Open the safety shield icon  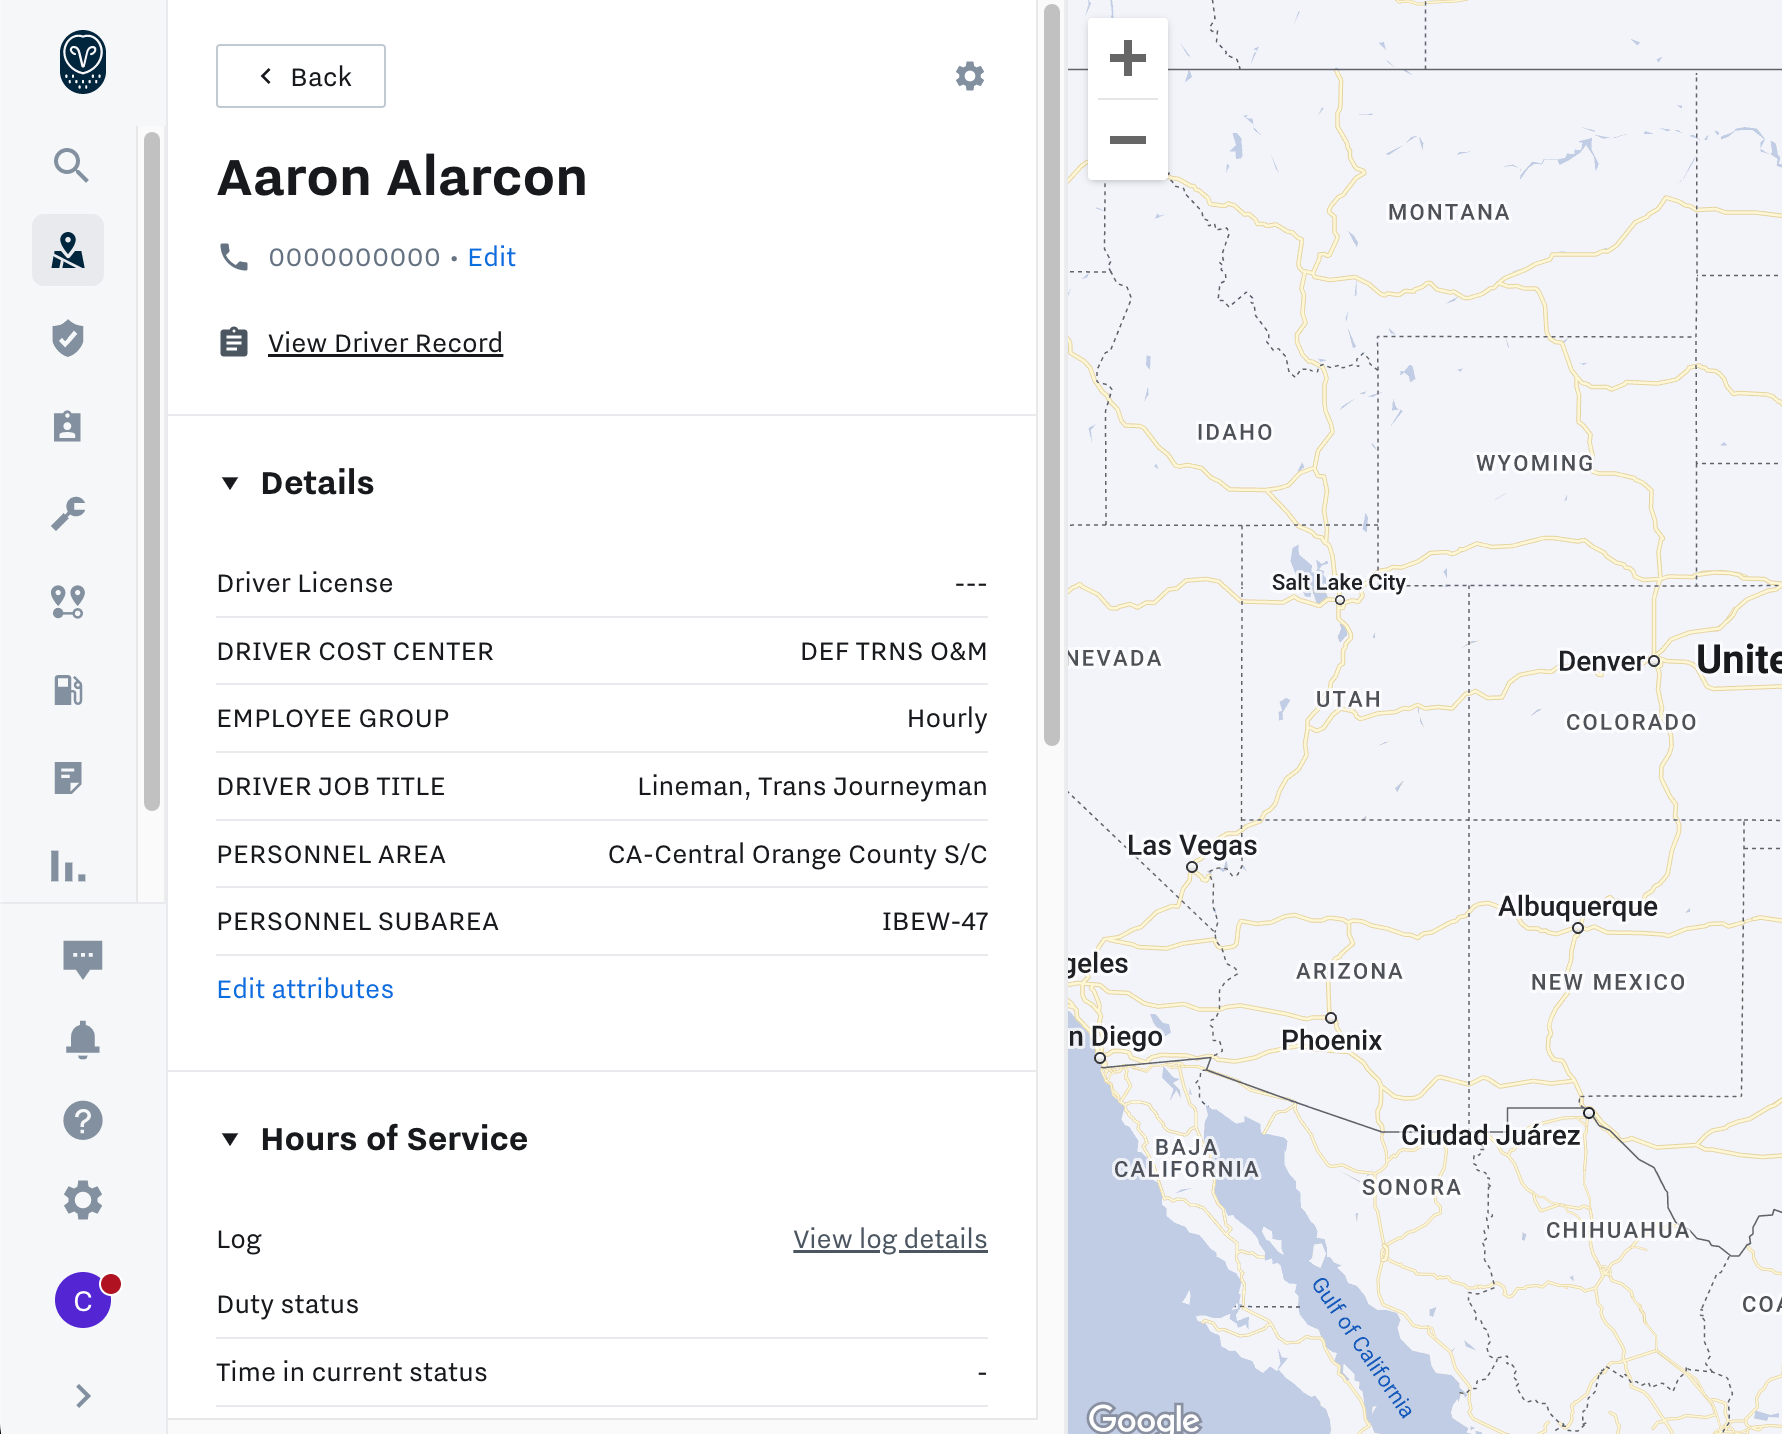point(68,339)
